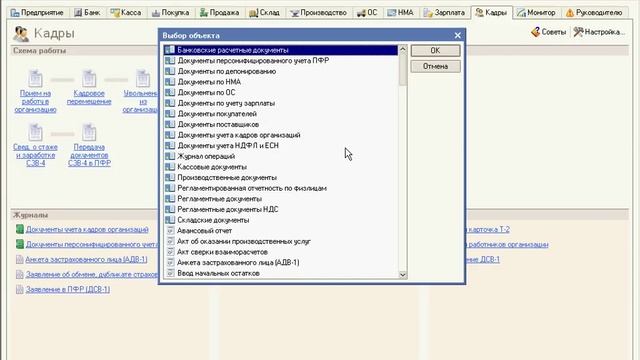Click journal icon beside 'Документы по ОС'

tap(170, 92)
